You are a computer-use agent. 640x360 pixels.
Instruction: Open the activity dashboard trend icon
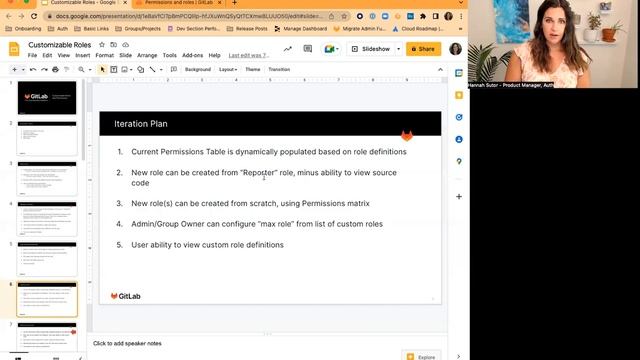[288, 49]
